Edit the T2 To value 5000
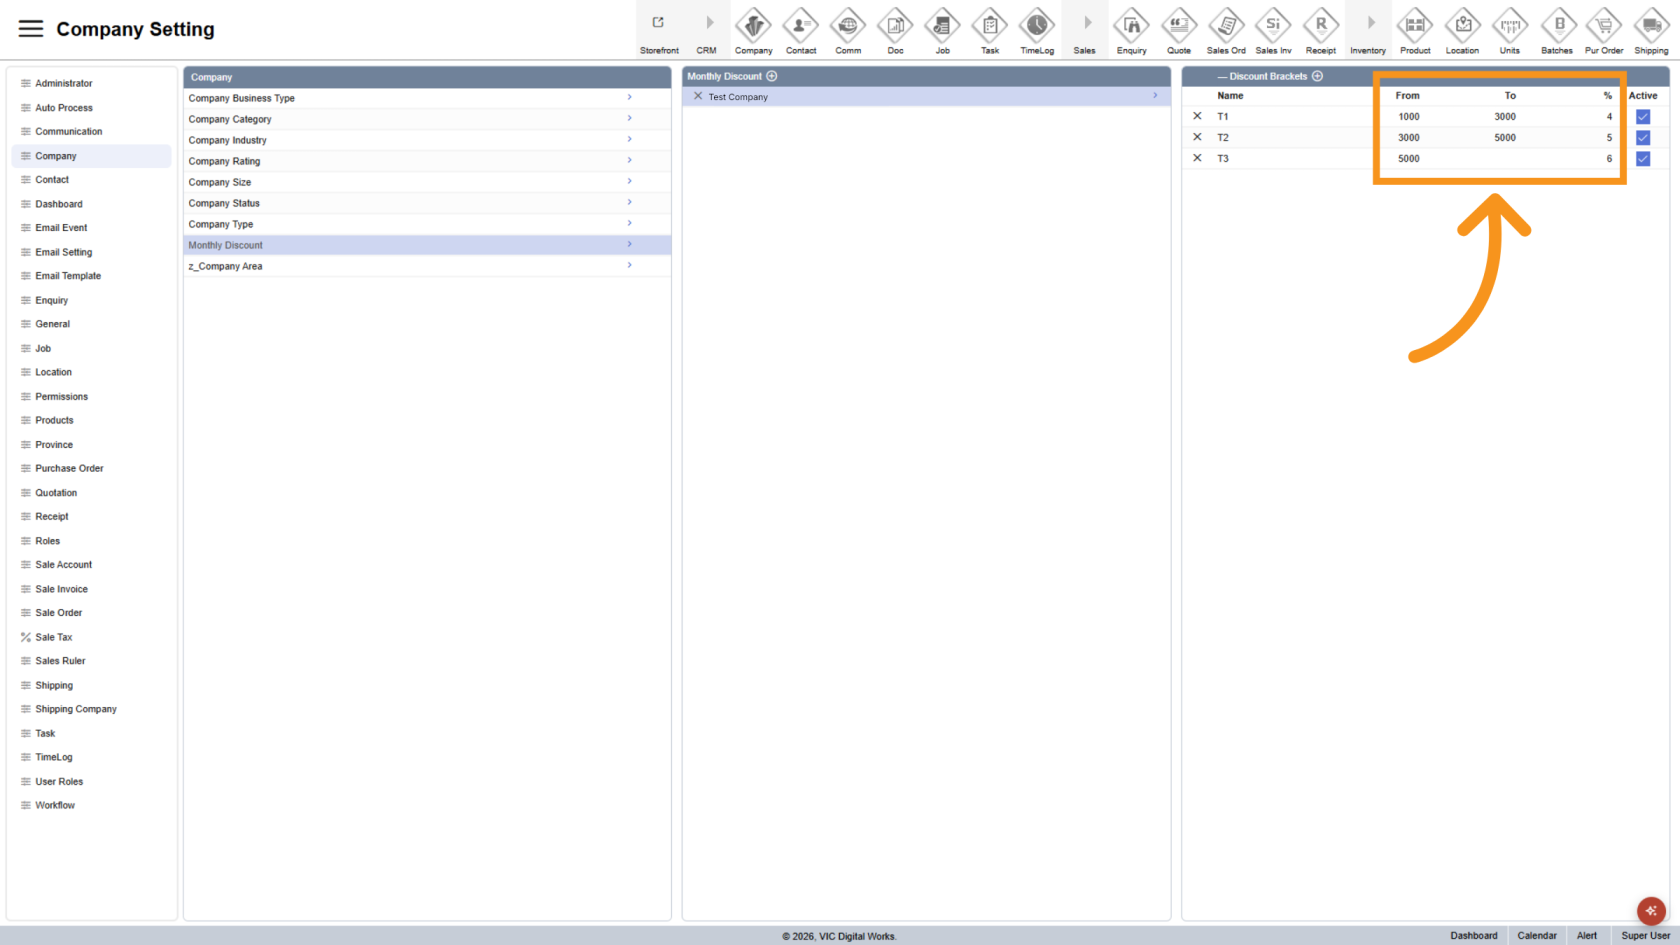Screen dimensions: 1680x945 click(x=1505, y=138)
